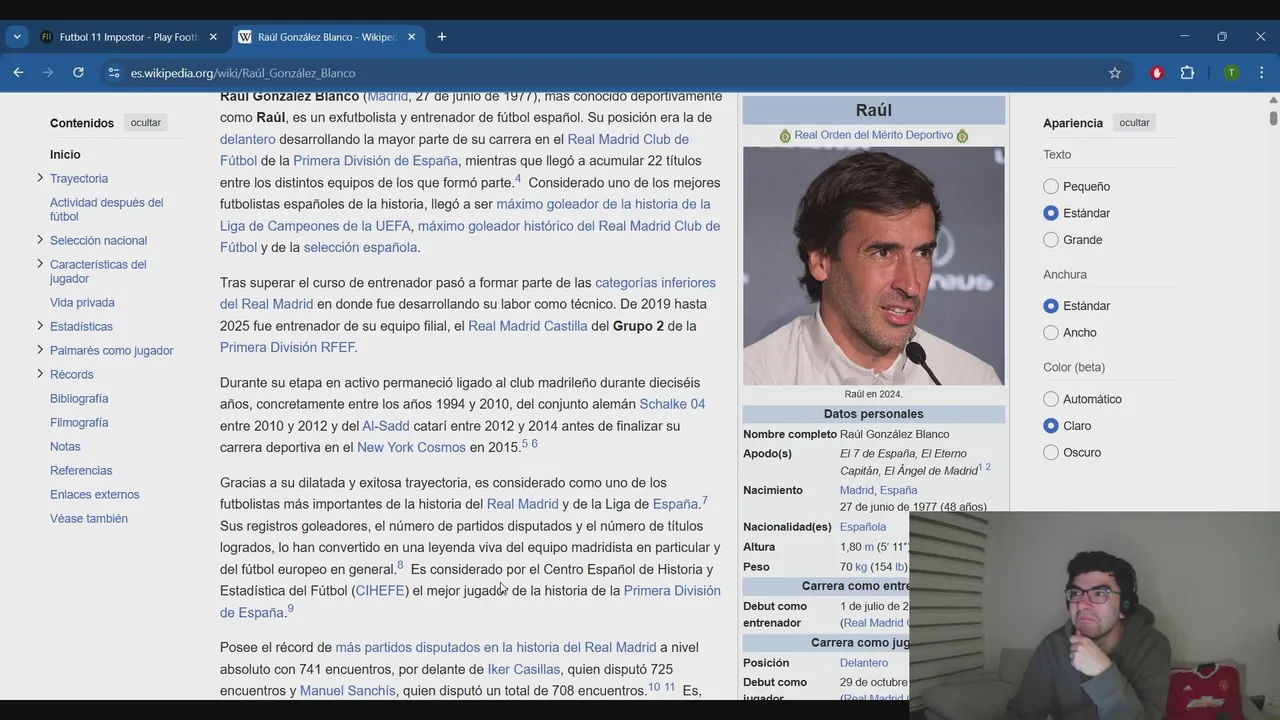Viewport: 1280px width, 720px height.
Task: View site information icon in address bar
Action: [x=113, y=73]
